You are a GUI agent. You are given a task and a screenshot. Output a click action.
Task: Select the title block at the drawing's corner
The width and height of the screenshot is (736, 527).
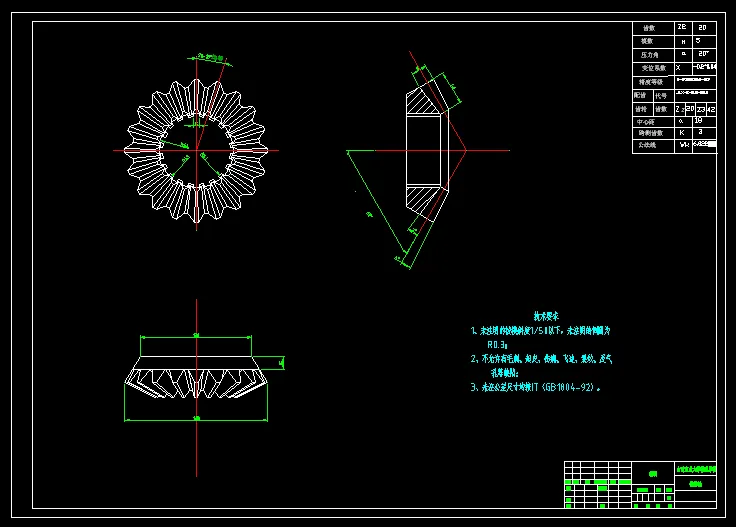(640, 485)
